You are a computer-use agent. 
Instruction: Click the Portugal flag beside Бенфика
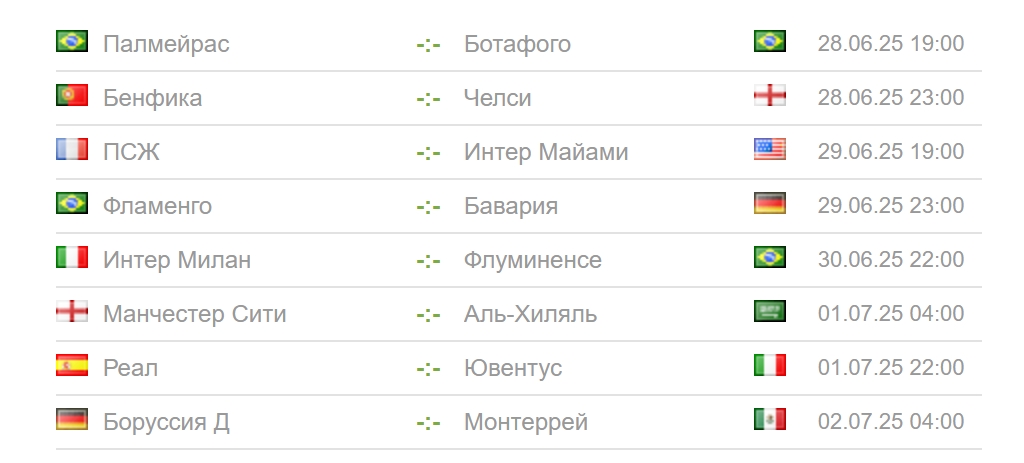tap(72, 95)
